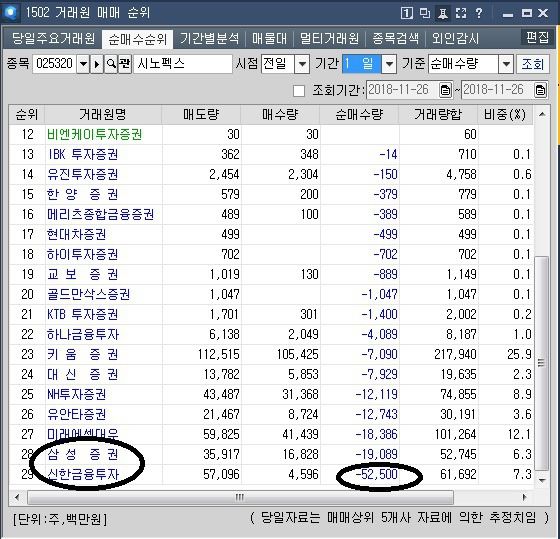560x539 pixels.
Task: Select the 메리츠종합금융증권 row
Action: 271,215
